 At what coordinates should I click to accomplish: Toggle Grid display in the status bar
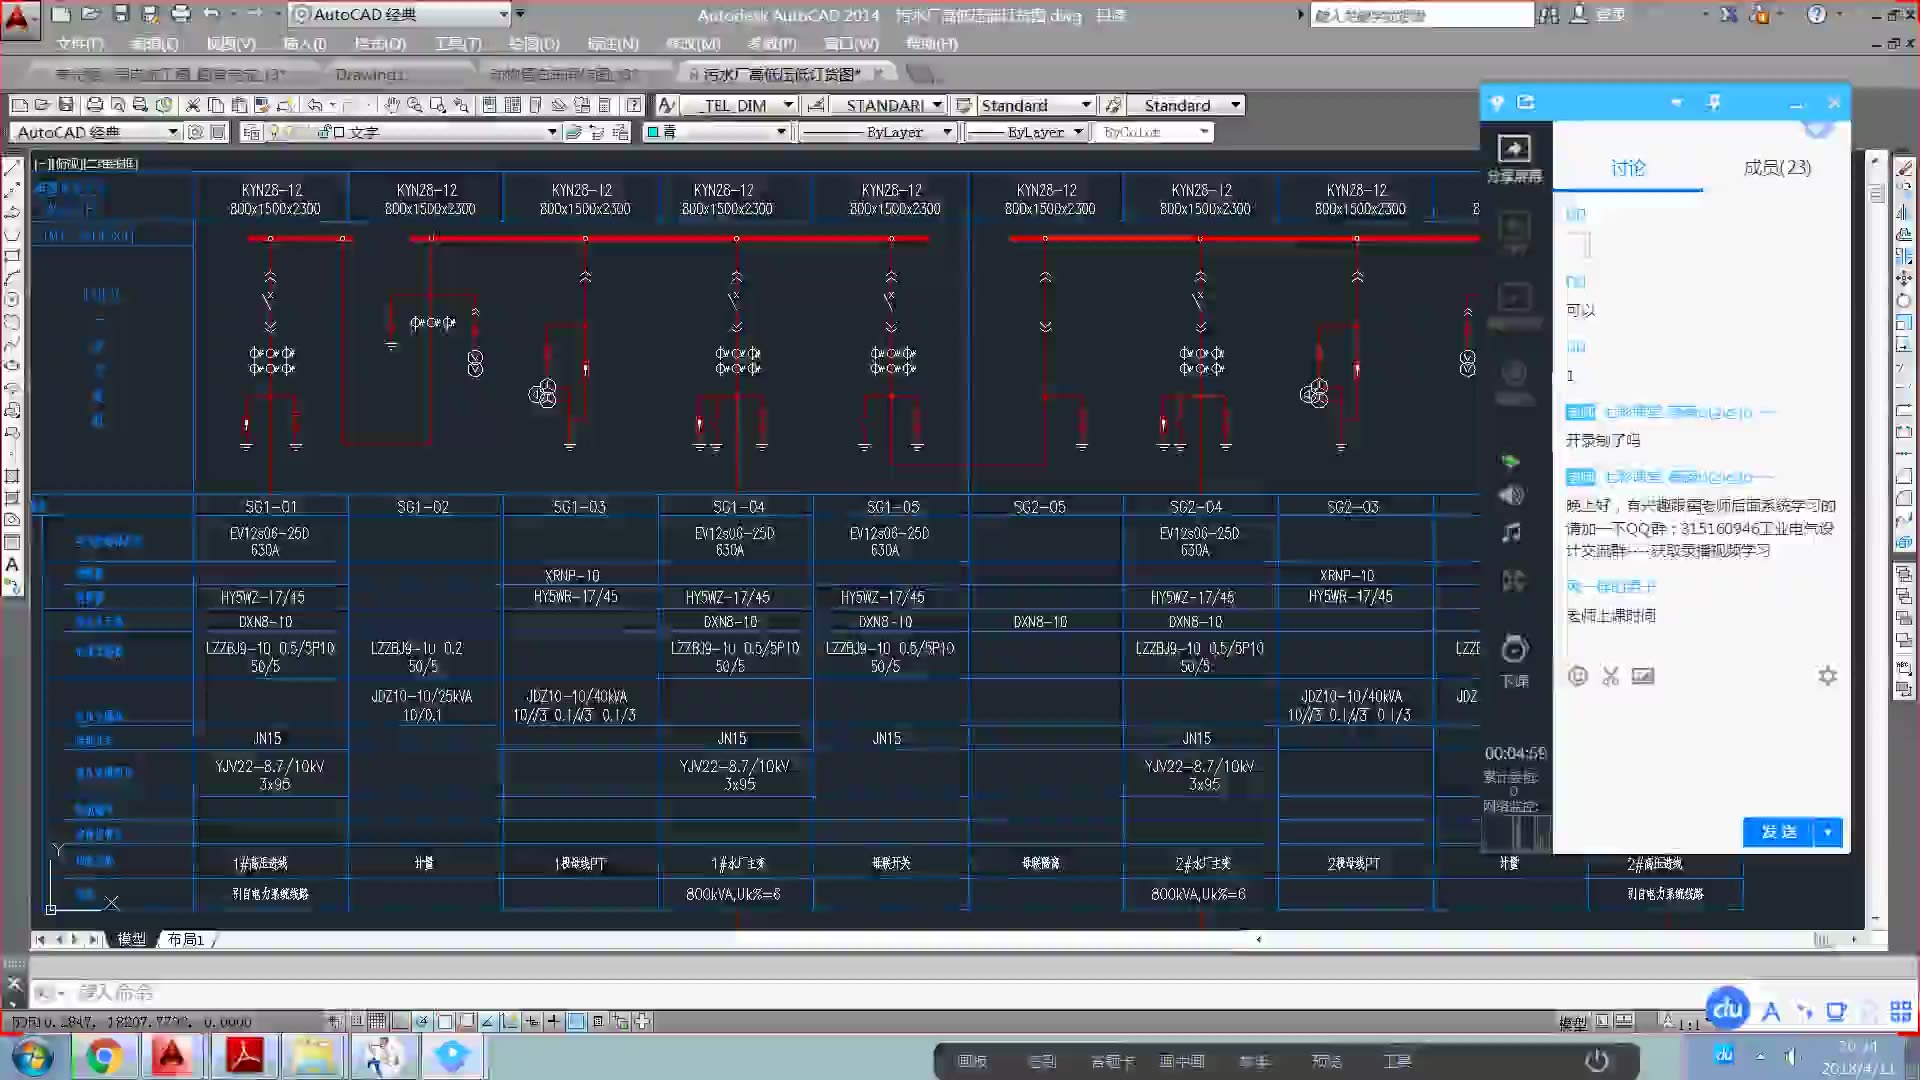pyautogui.click(x=377, y=1021)
